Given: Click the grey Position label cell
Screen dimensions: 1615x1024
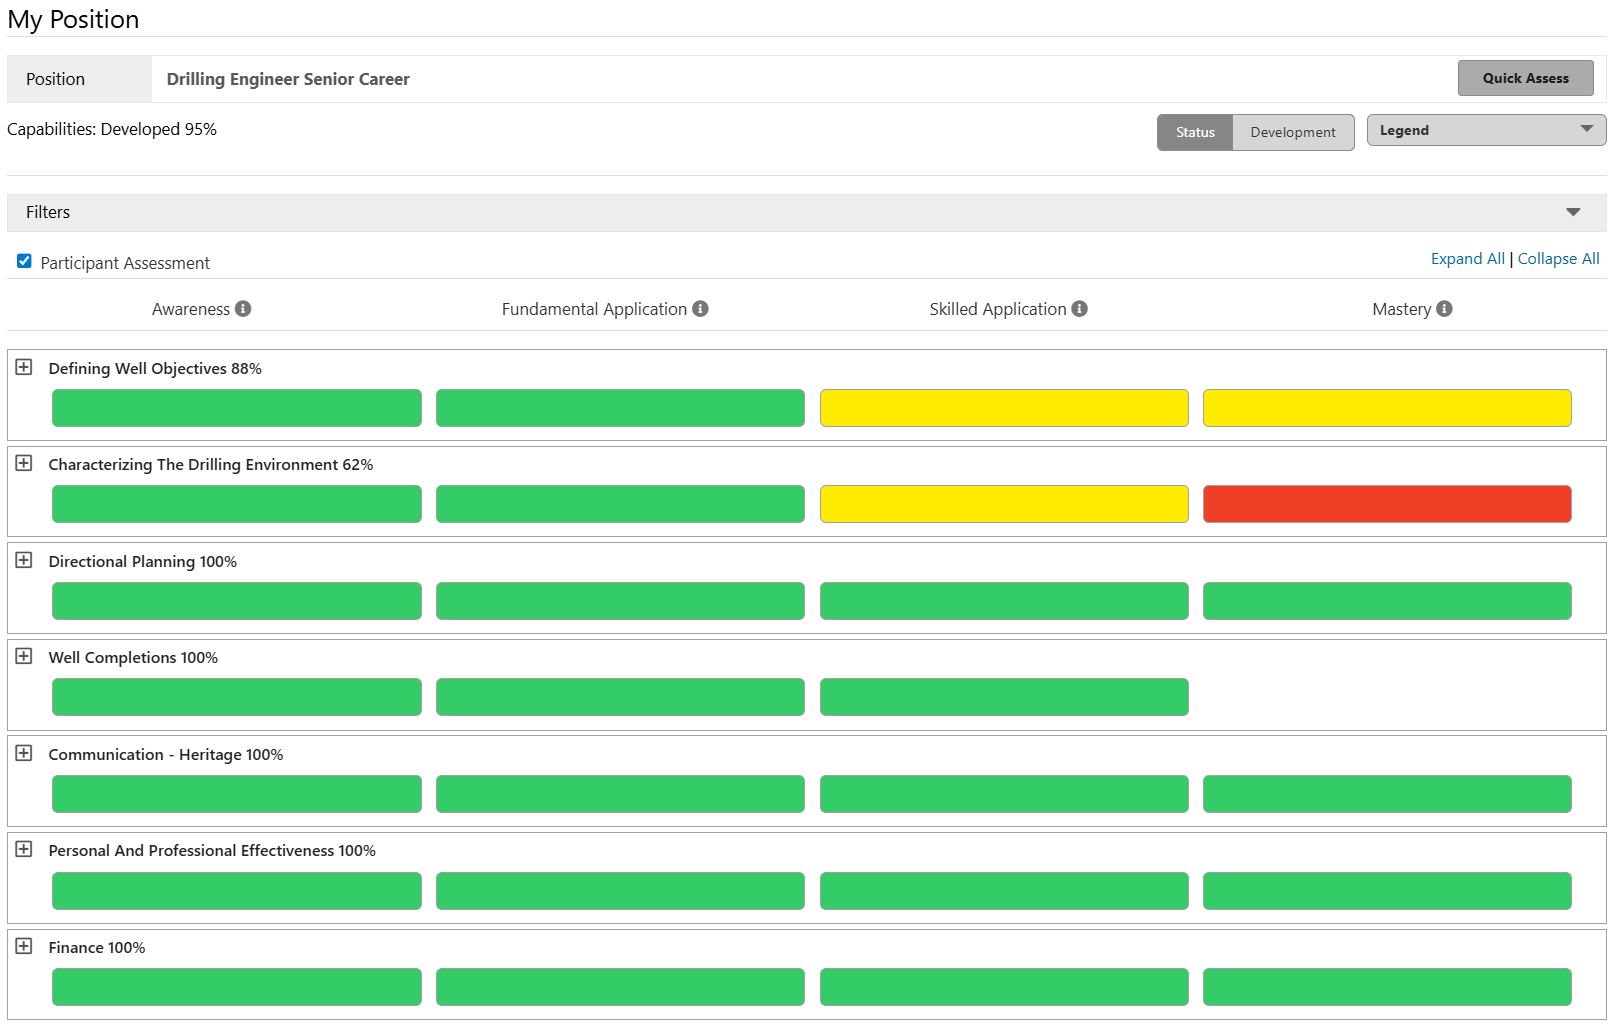Looking at the screenshot, I should tap(79, 79).
